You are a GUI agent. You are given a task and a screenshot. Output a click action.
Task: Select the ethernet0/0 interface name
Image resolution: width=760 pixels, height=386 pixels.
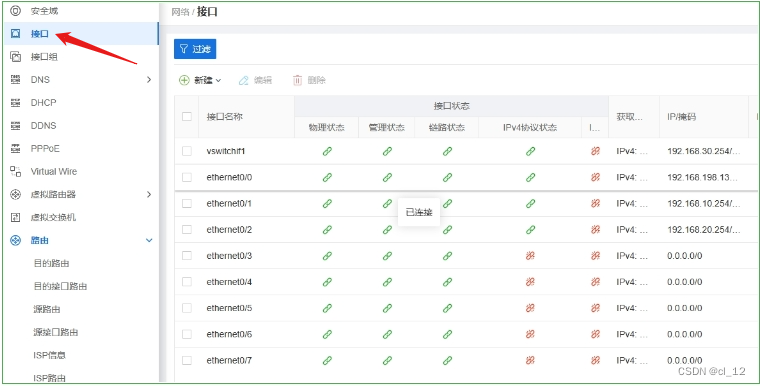[229, 177]
